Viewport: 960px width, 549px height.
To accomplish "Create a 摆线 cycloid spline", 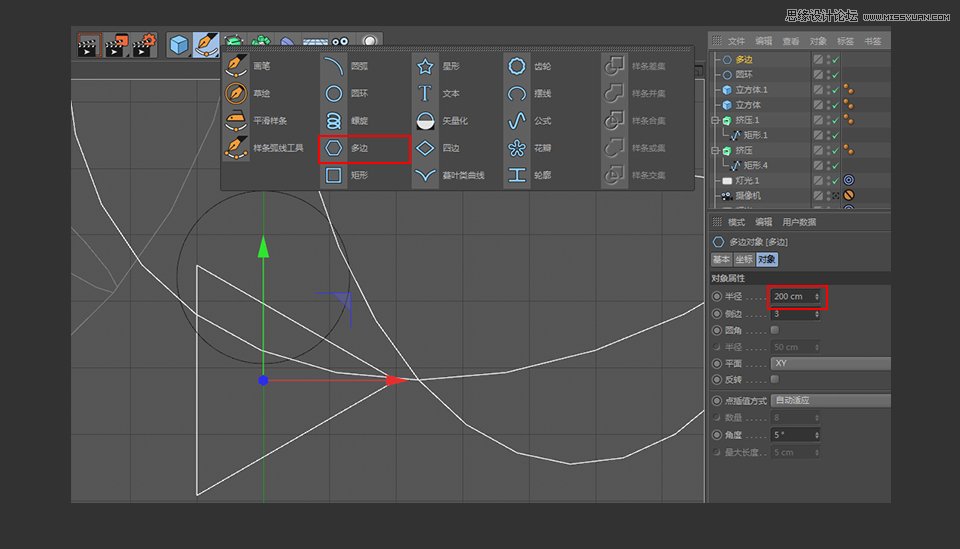I will [x=529, y=93].
